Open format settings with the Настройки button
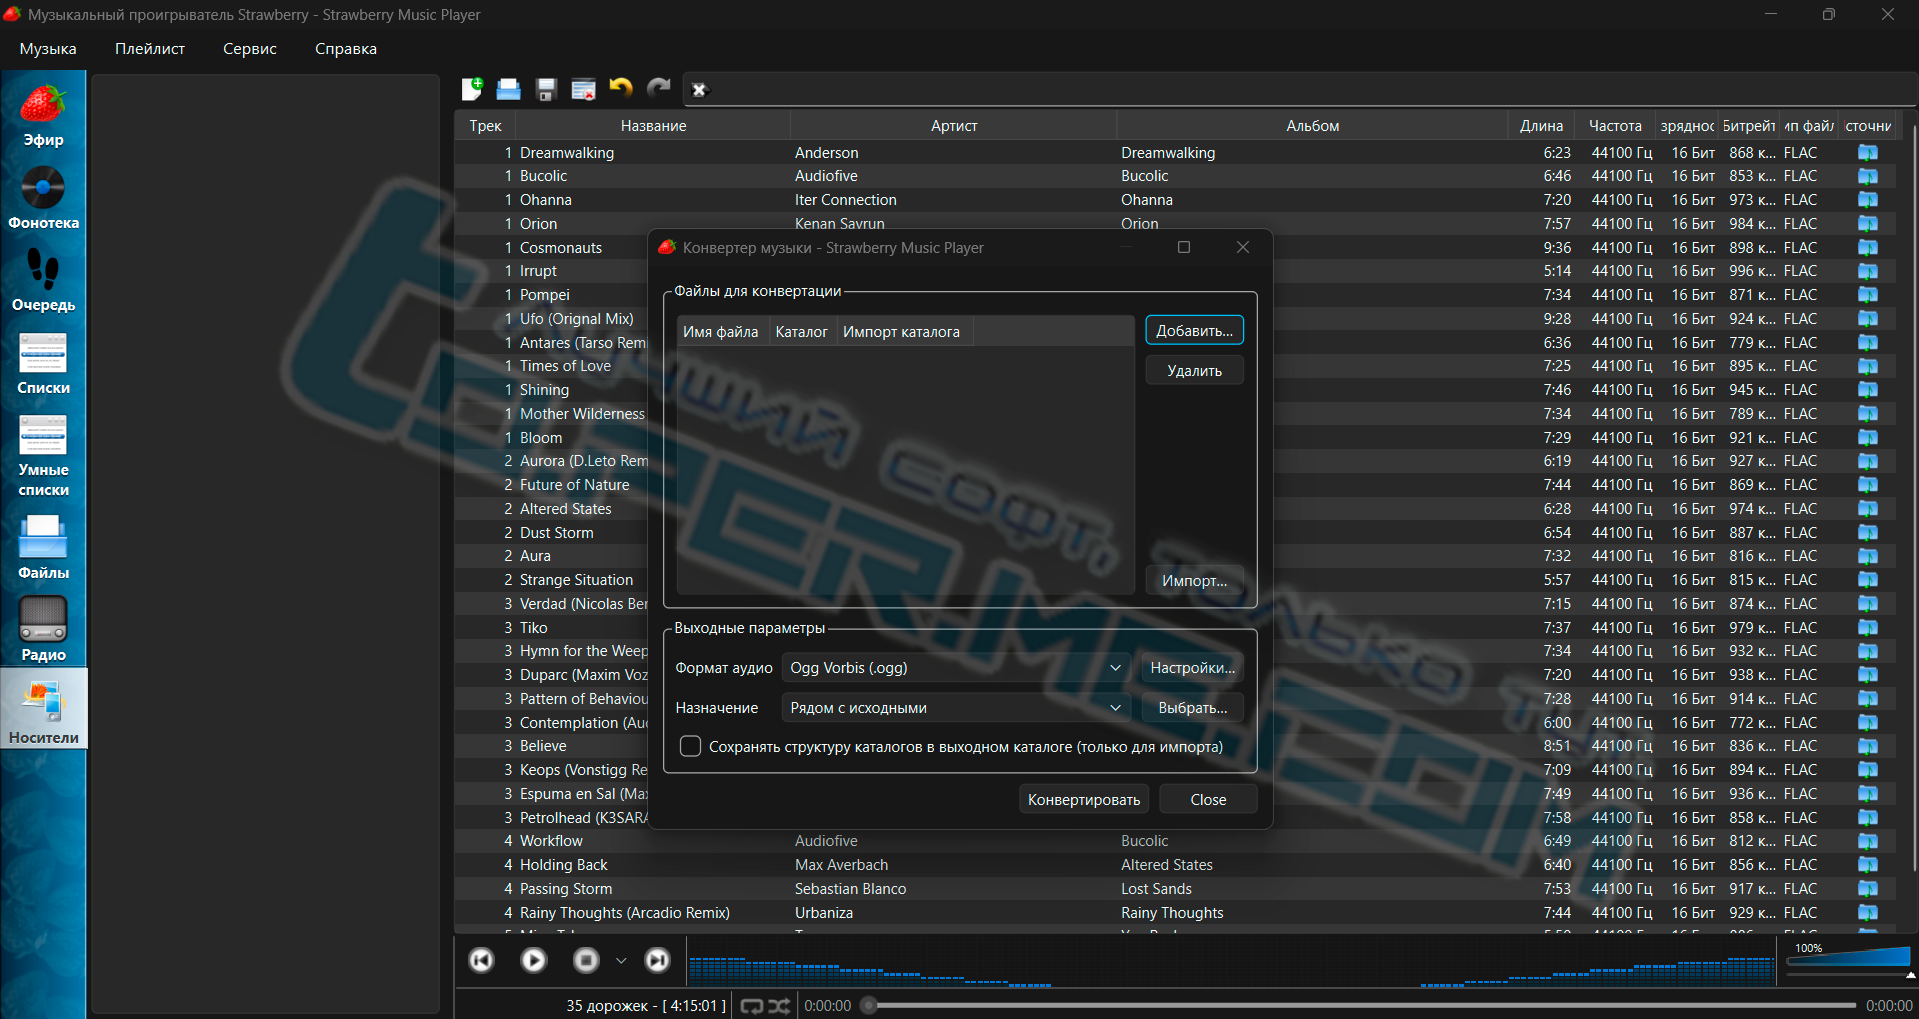The height and width of the screenshot is (1019, 1919). [1193, 668]
